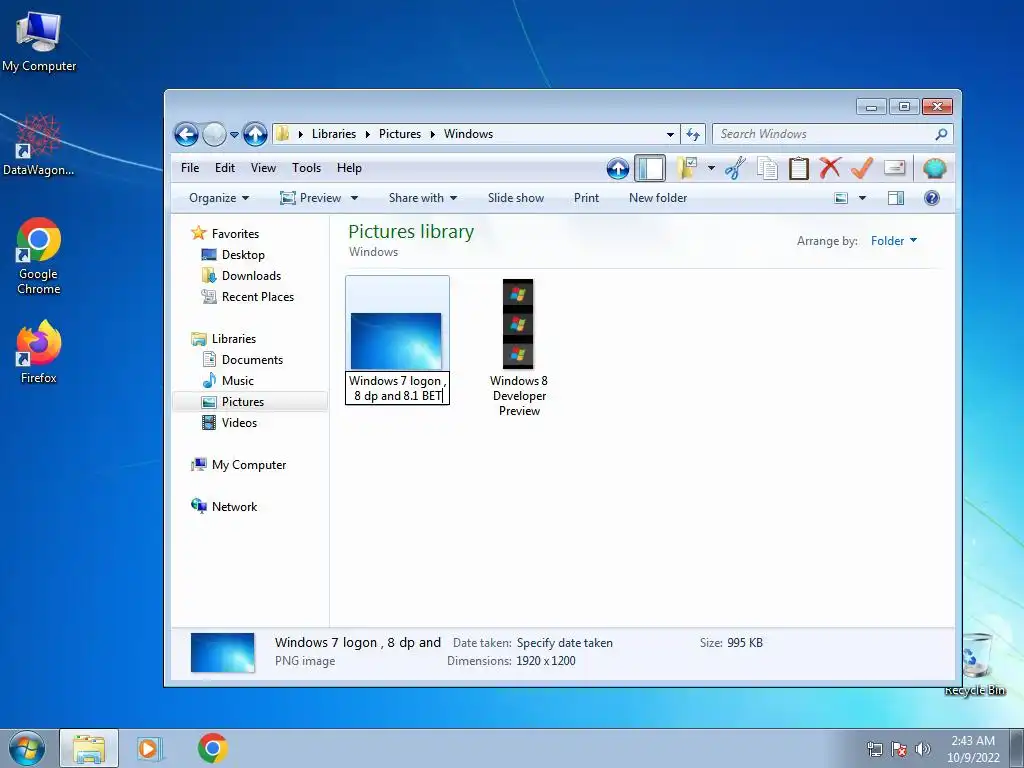
Task: Open the folder options toolbar dropdown arrow
Action: 711,168
